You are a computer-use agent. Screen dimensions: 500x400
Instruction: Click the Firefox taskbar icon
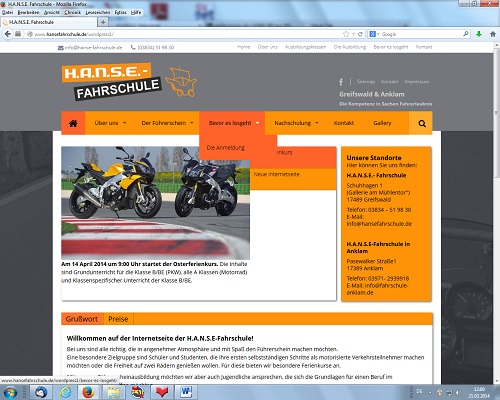(88, 392)
